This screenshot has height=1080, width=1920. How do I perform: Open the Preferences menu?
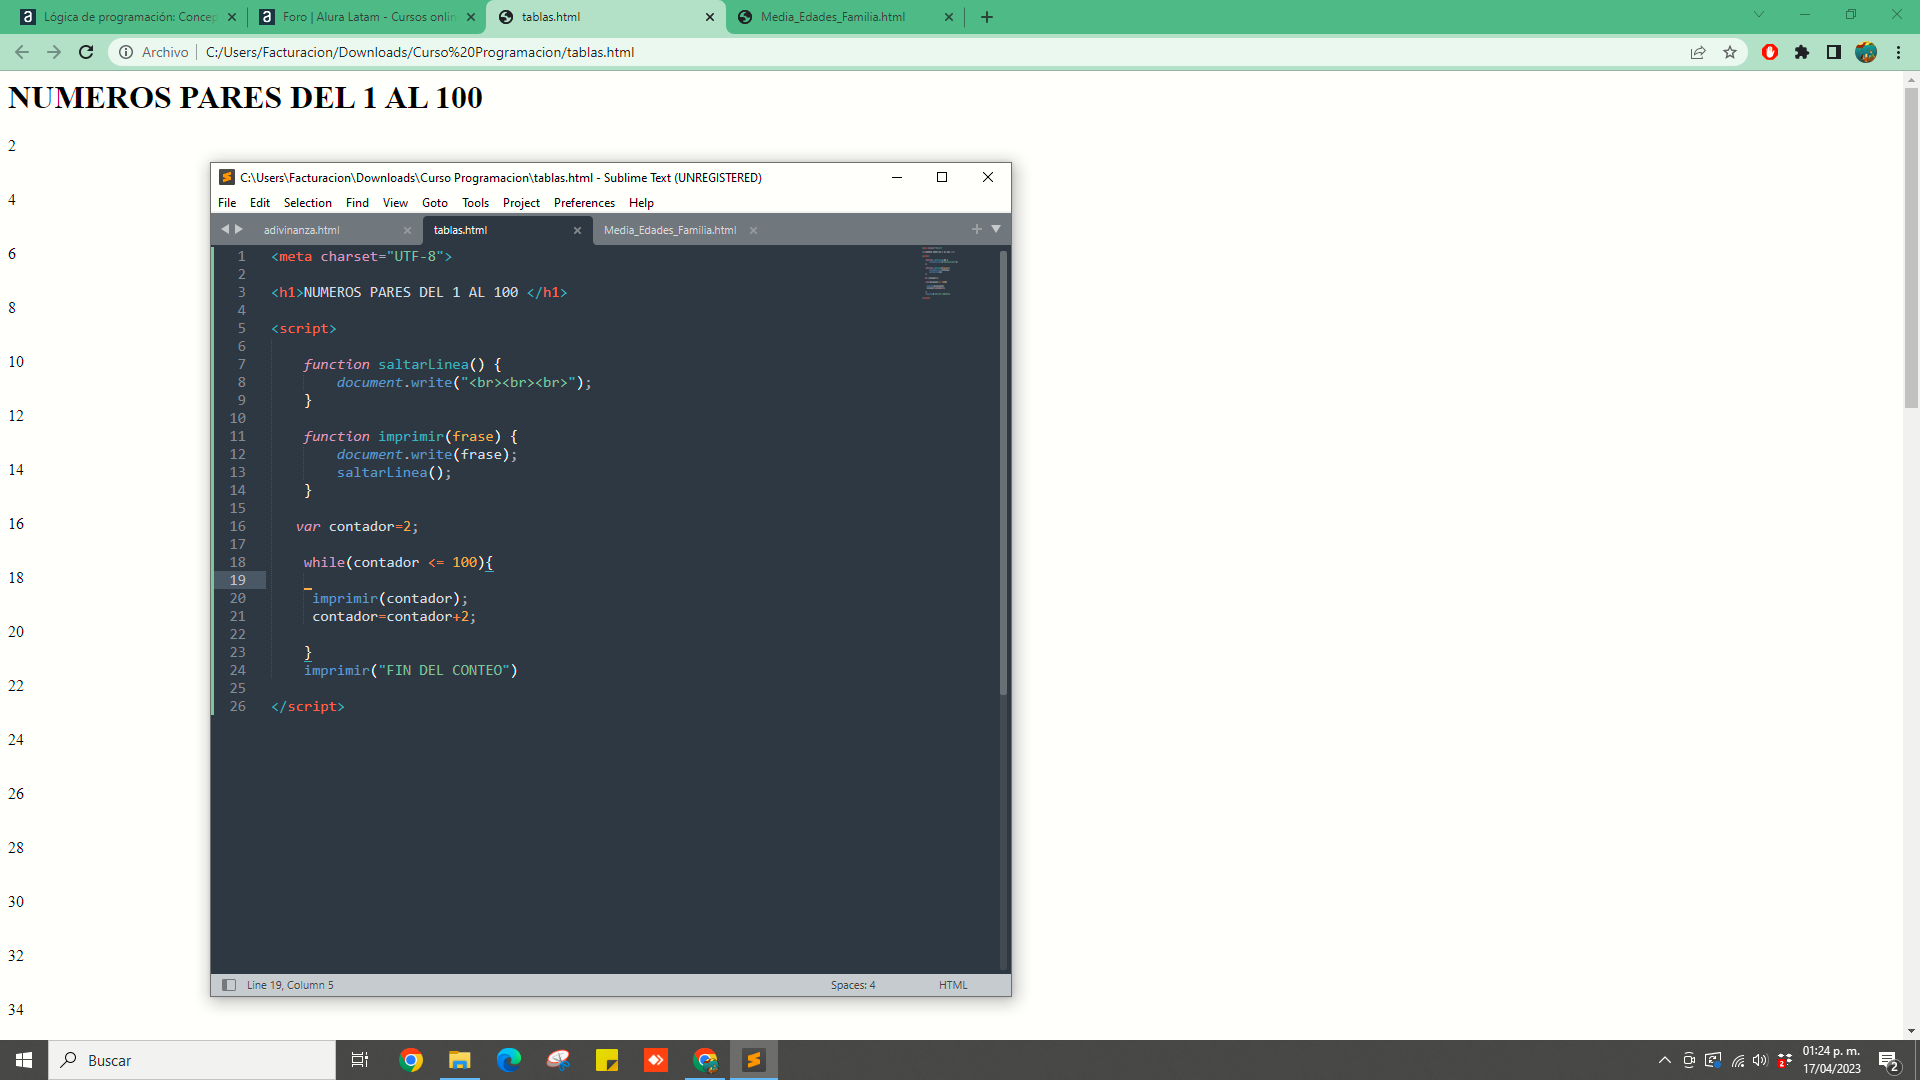coord(584,203)
